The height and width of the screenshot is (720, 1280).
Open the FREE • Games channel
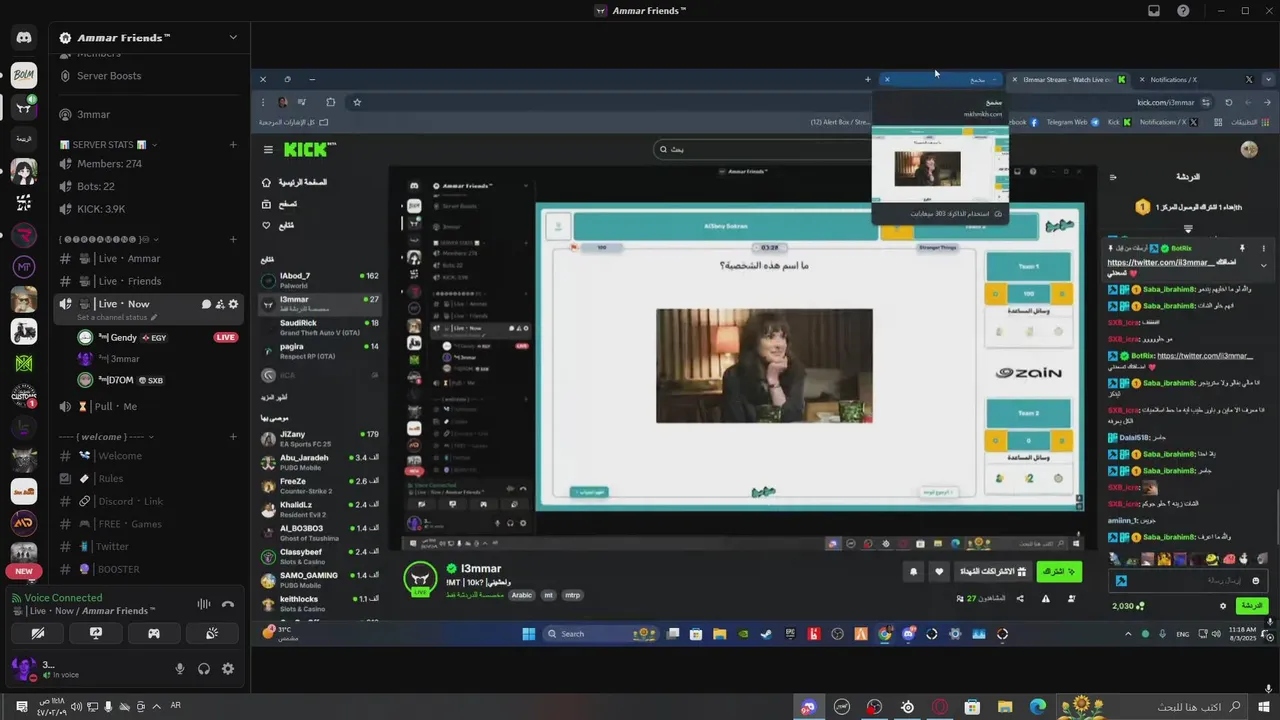point(130,524)
